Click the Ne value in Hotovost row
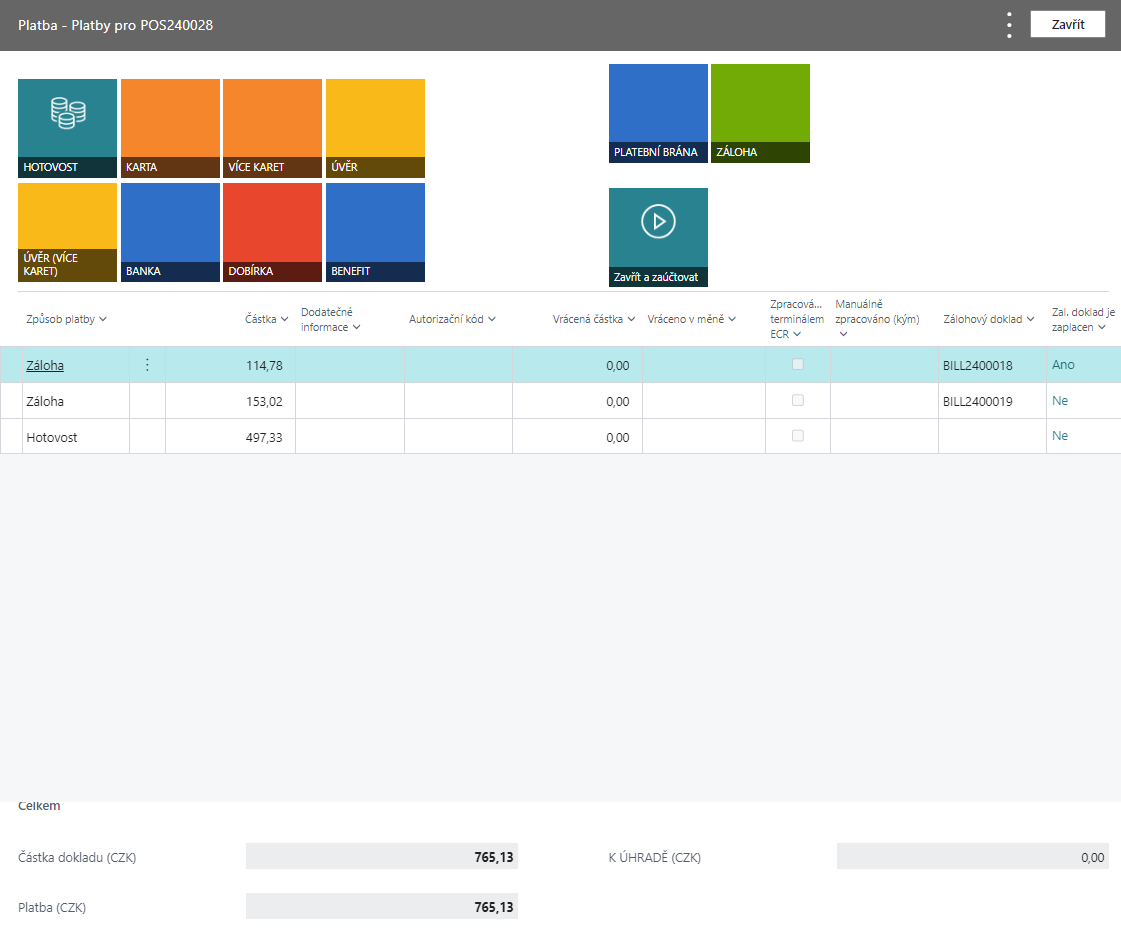Screen dimensions: 1121x928 coord(1060,435)
